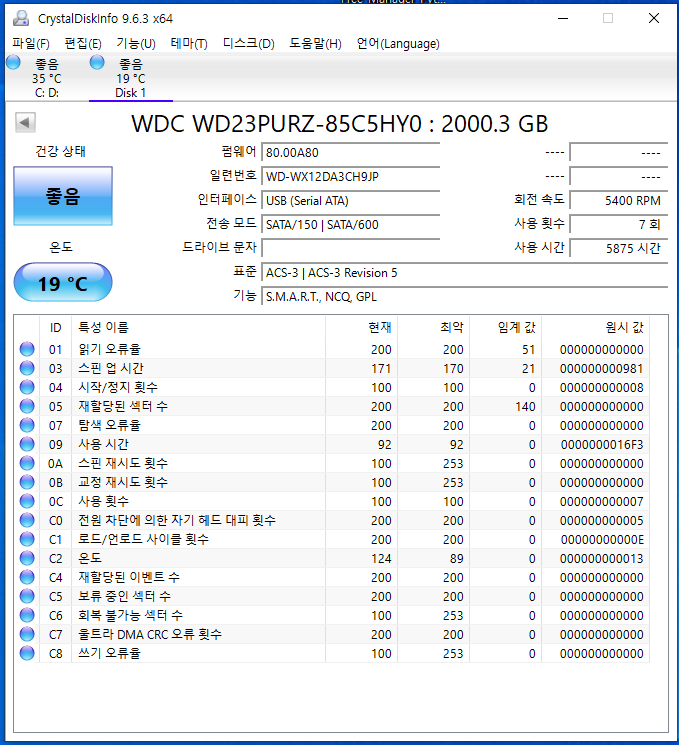
Task: Click the 19 °C temperature button
Action: [63, 283]
